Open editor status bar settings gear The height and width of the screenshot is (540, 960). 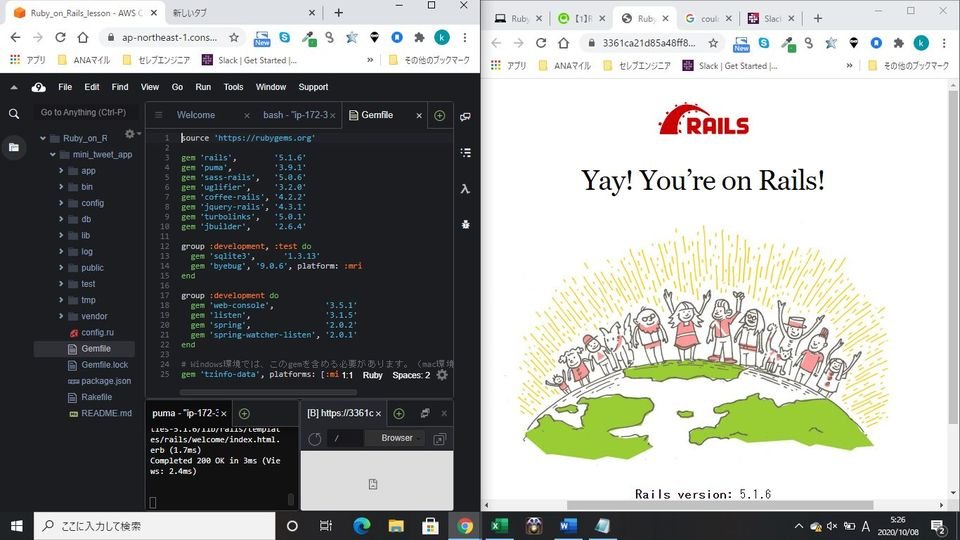click(442, 375)
